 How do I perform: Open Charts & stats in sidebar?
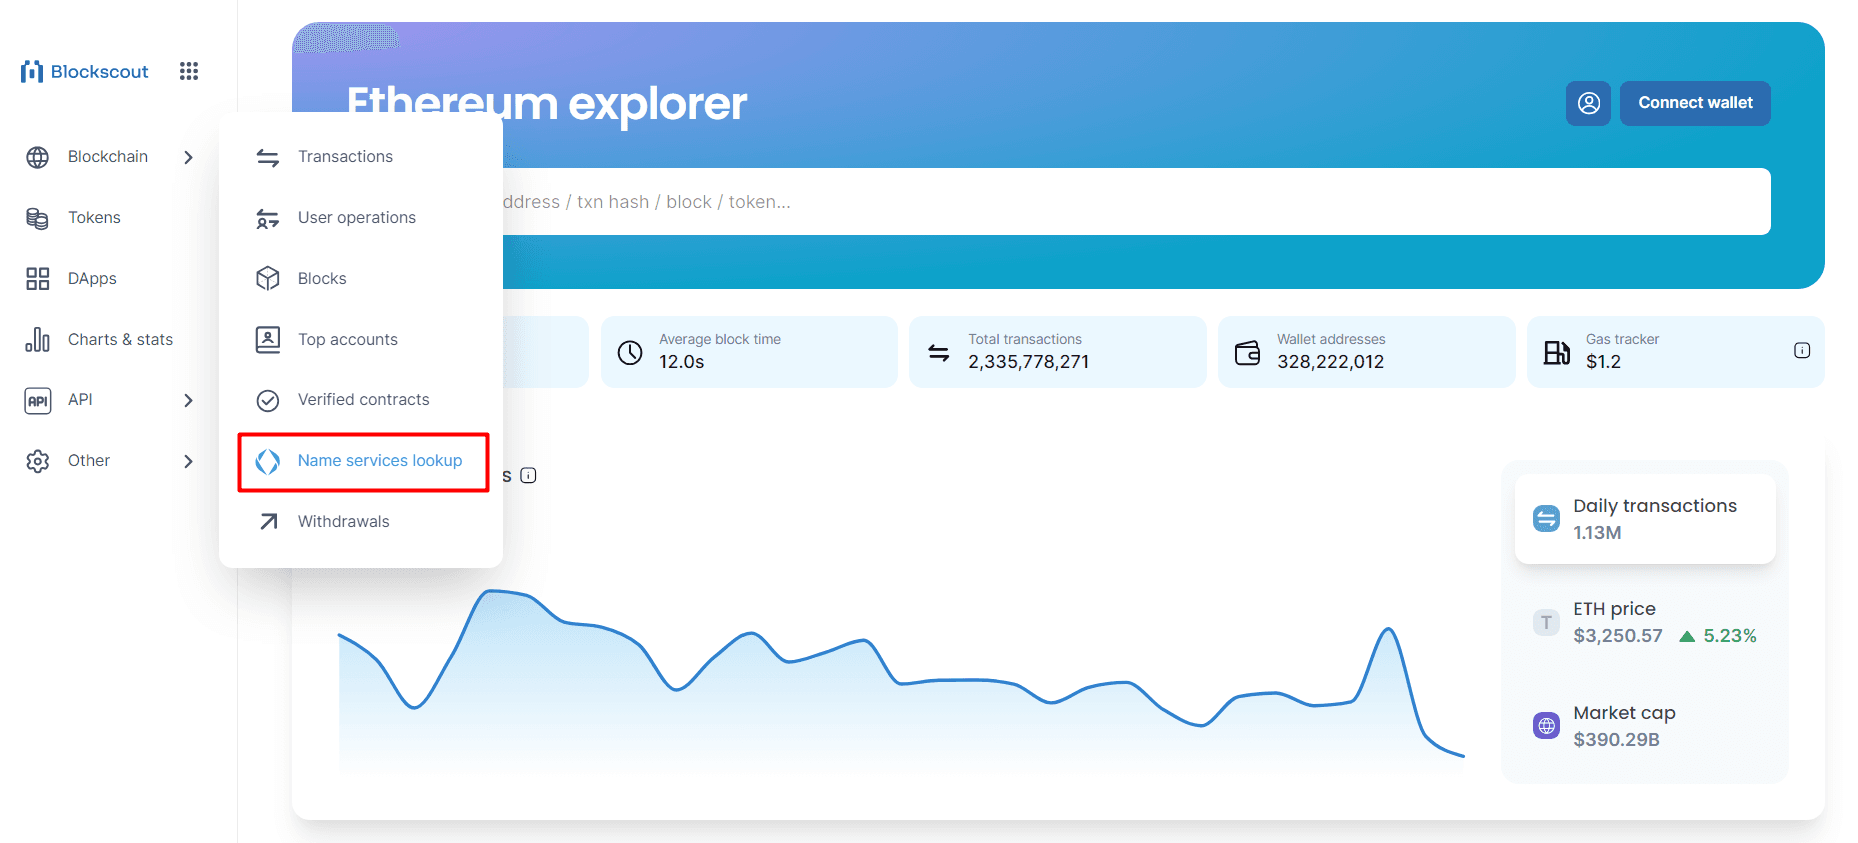[x=120, y=340]
